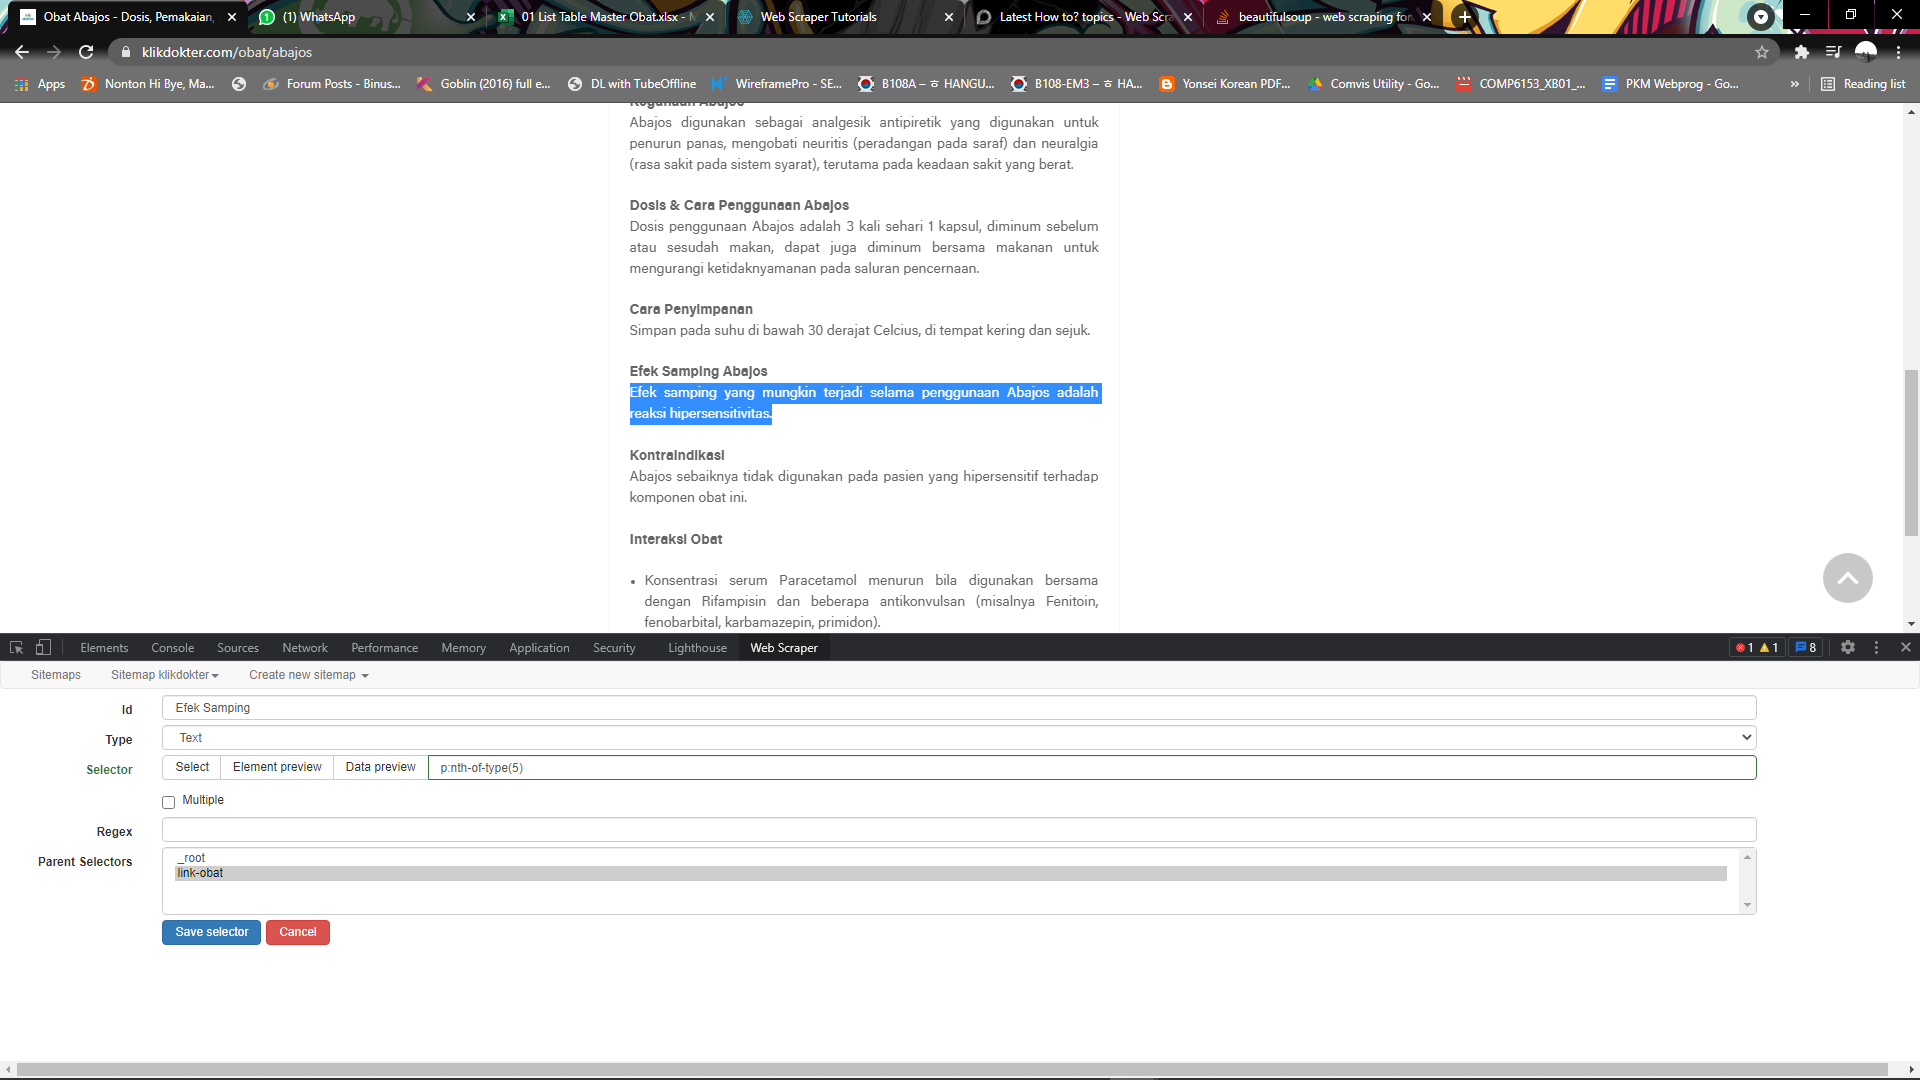This screenshot has width=1920, height=1080.
Task: Click the browser reload icon
Action: 86,52
